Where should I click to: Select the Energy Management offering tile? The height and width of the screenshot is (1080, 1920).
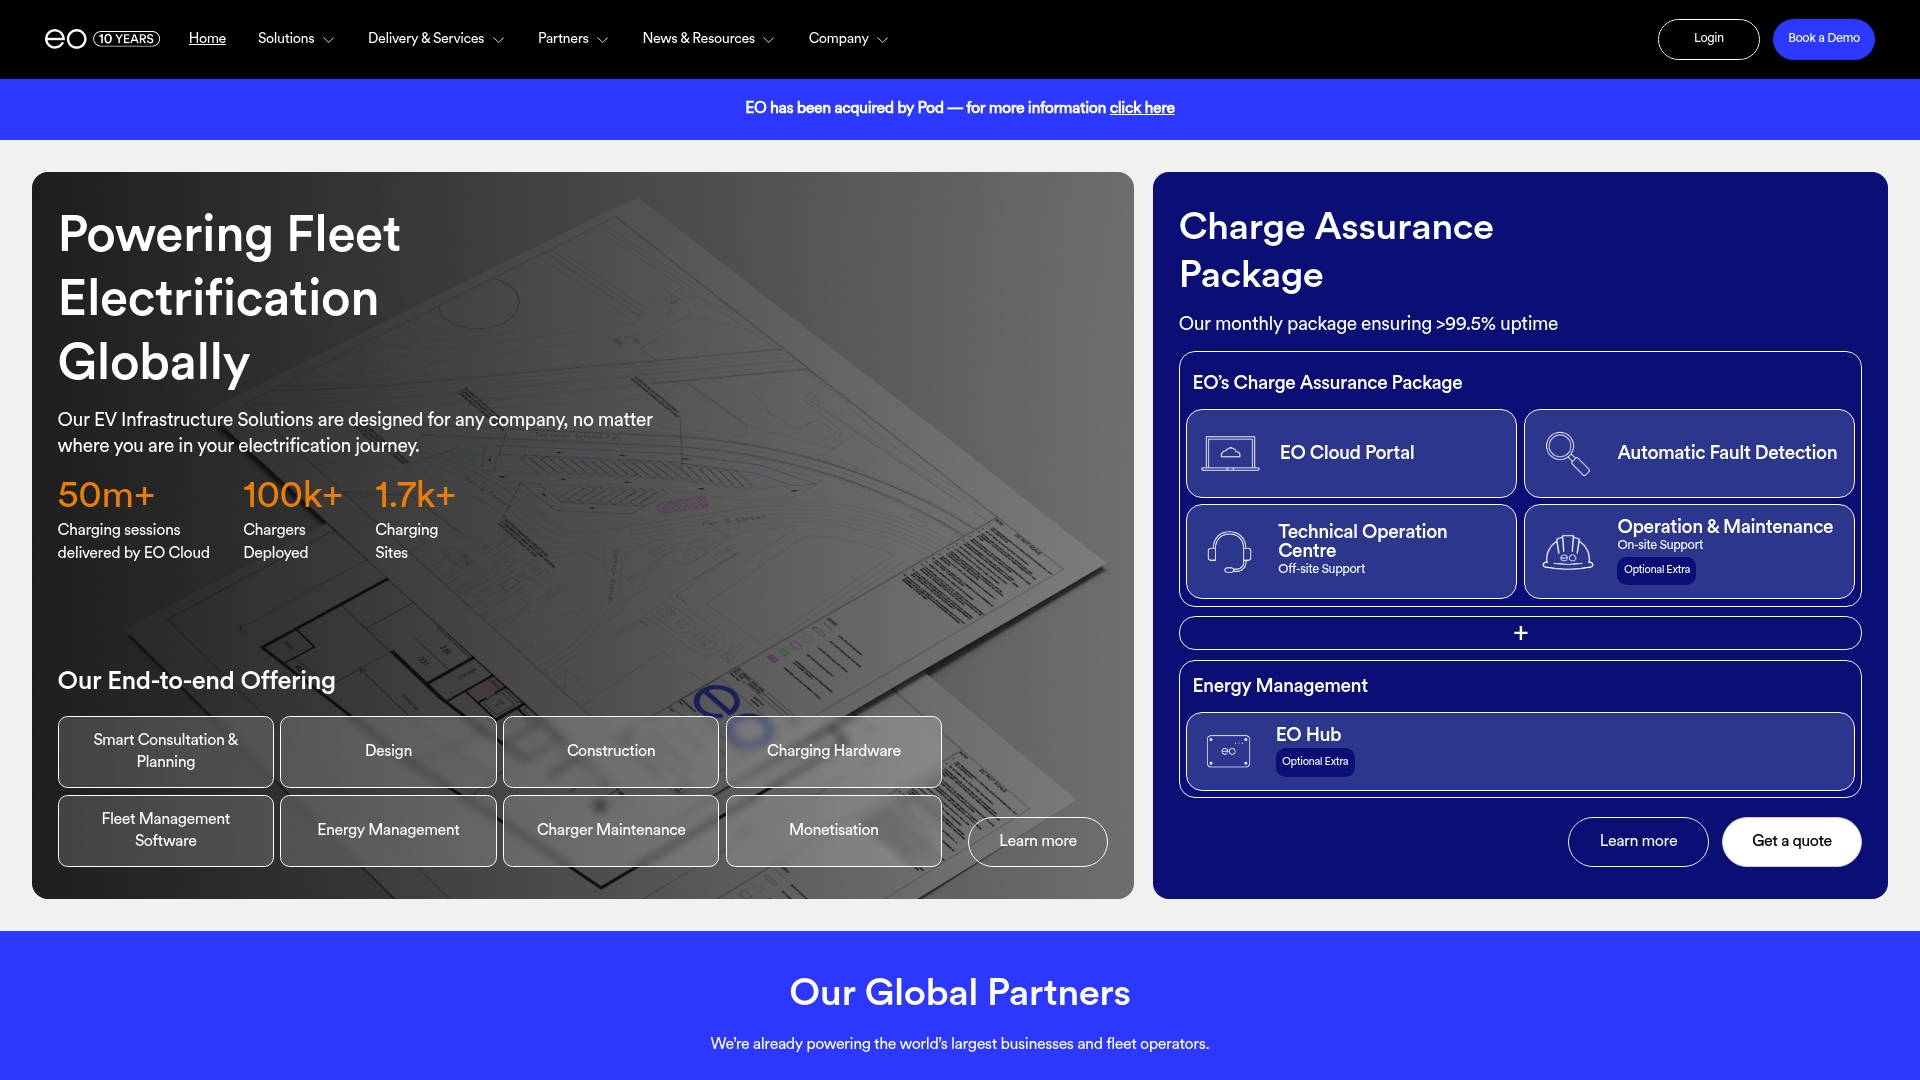[388, 830]
